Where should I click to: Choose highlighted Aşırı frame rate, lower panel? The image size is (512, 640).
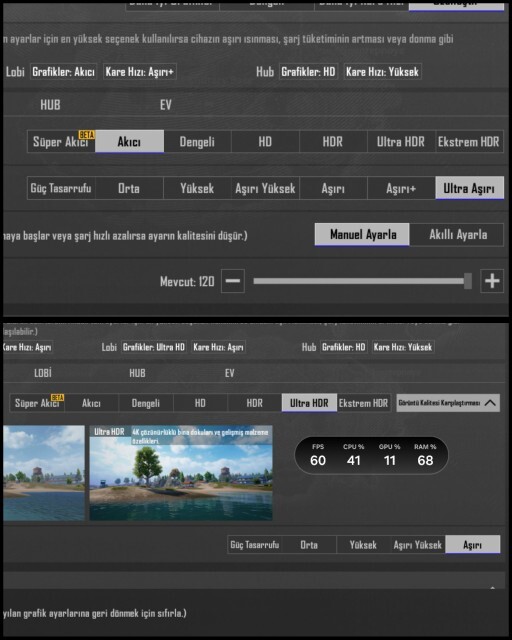[472, 544]
